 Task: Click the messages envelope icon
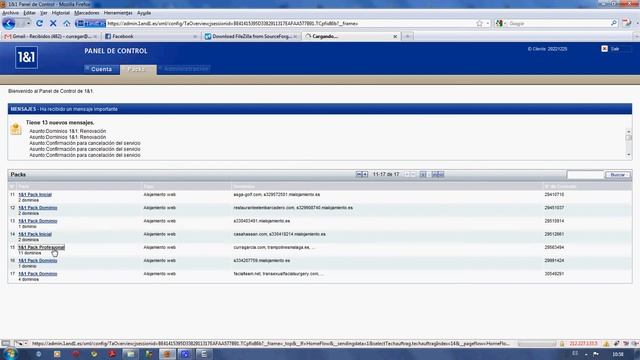click(x=16, y=129)
